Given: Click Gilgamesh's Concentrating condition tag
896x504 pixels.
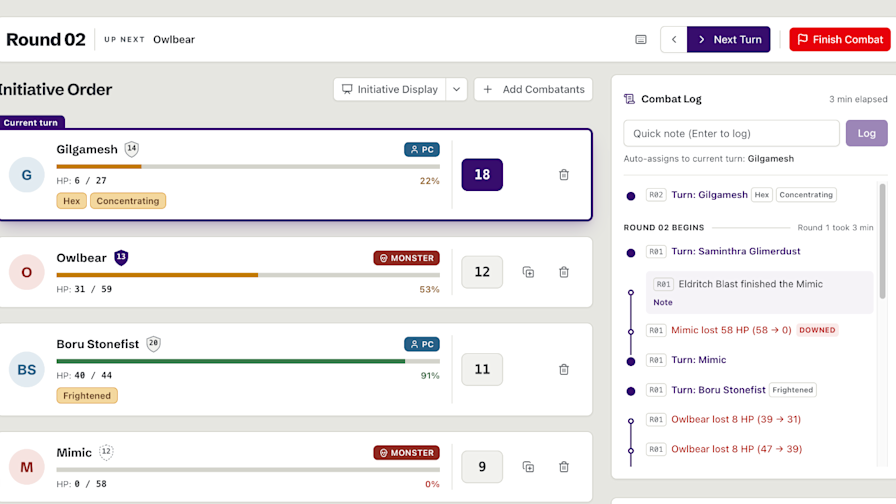Looking at the screenshot, I should pyautogui.click(x=128, y=201).
